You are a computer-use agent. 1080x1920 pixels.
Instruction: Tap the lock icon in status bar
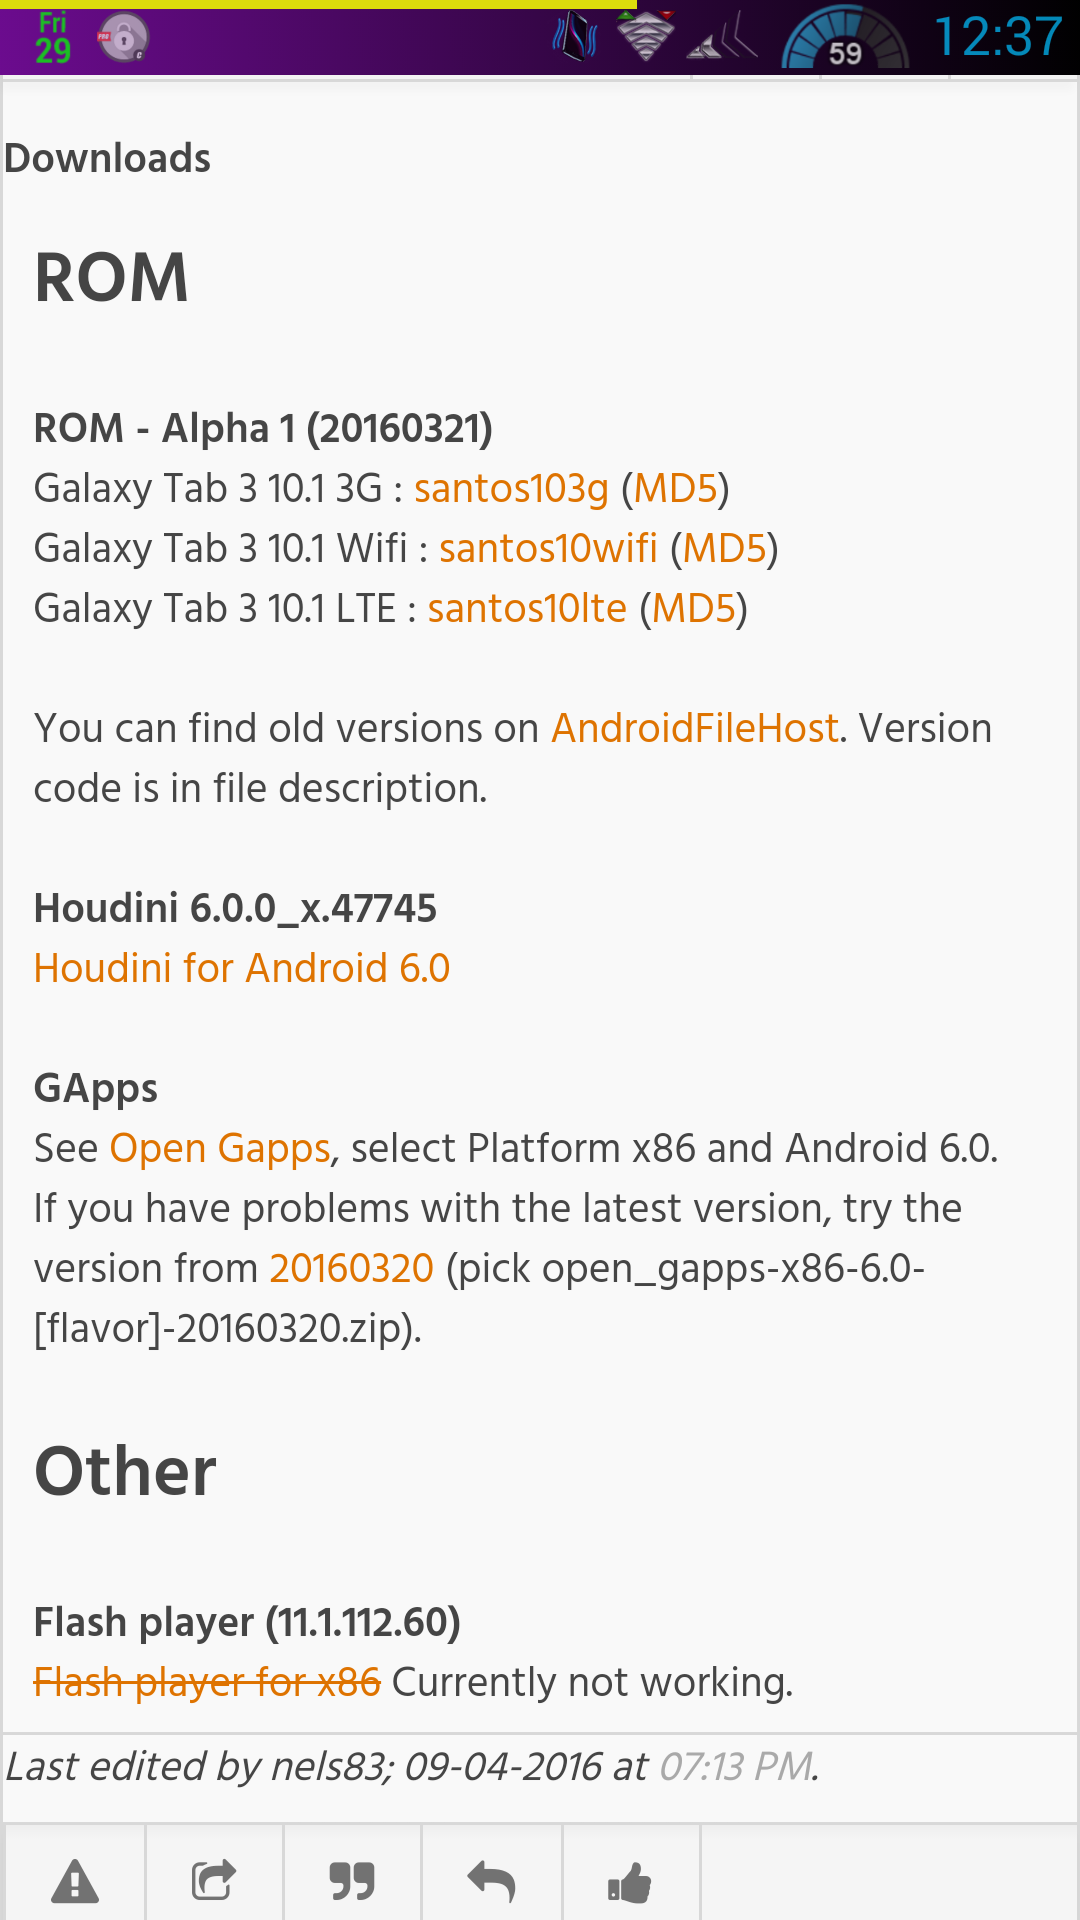[x=123, y=39]
